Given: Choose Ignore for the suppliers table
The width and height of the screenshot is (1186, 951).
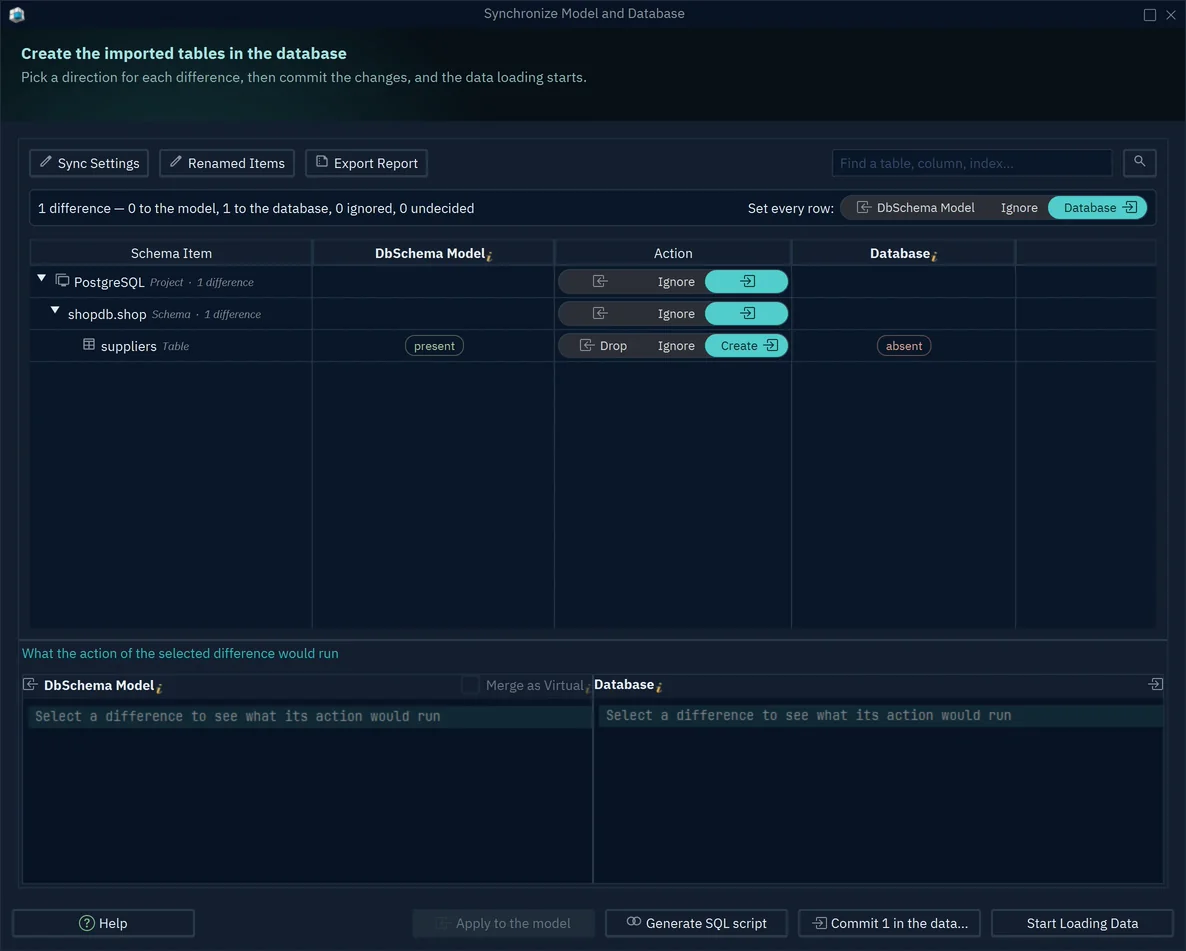Looking at the screenshot, I should point(675,346).
